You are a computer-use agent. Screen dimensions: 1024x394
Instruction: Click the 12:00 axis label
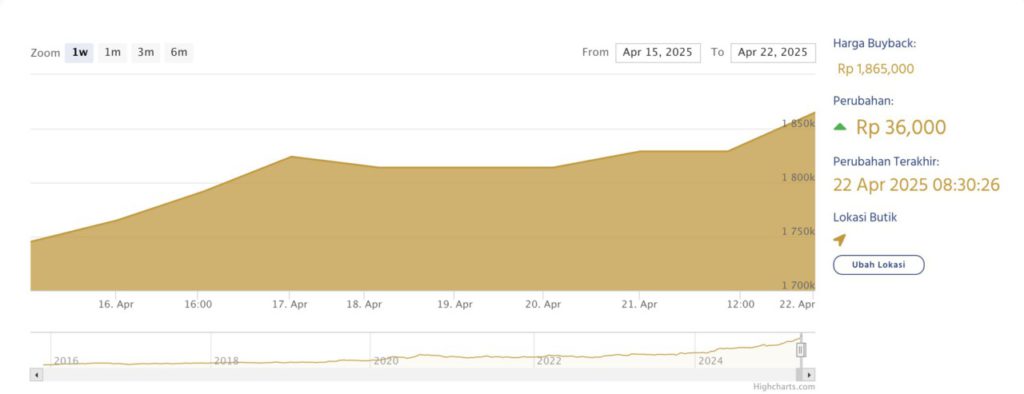[x=741, y=304]
